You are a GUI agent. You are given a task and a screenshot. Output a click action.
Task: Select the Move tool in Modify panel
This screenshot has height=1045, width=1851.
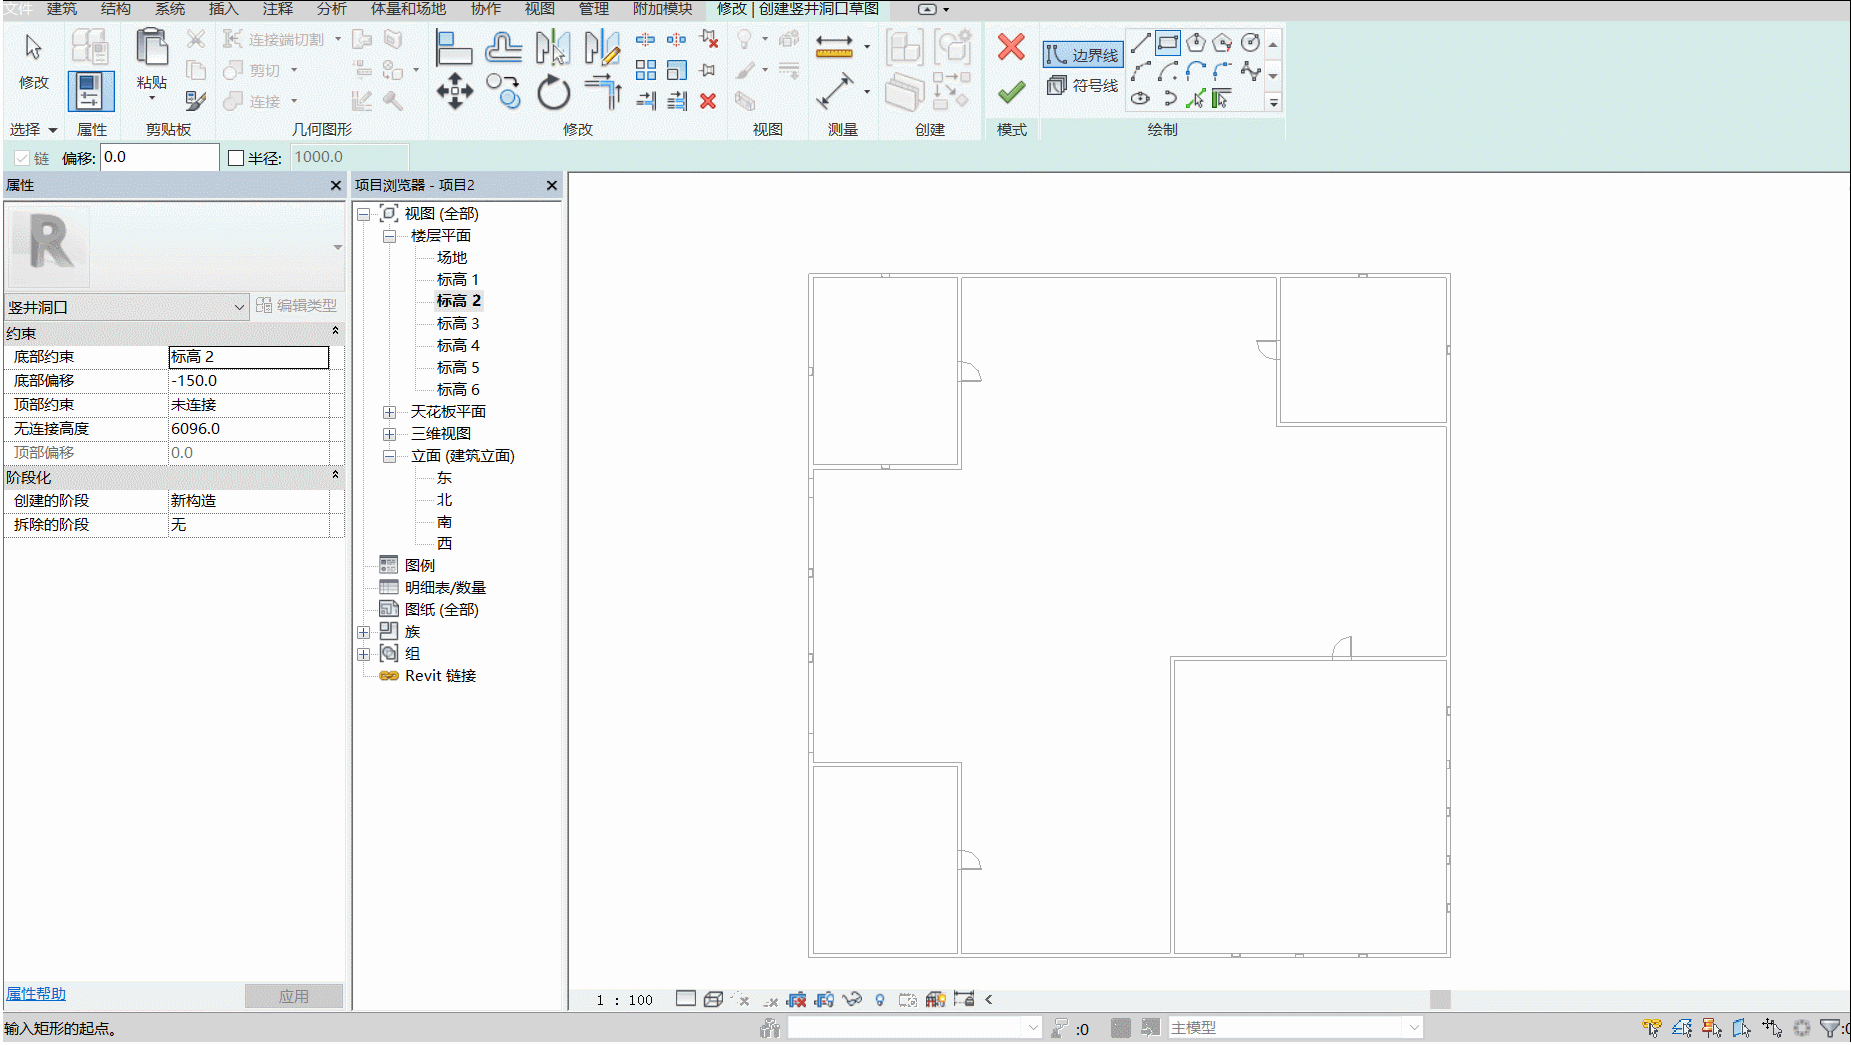455,91
